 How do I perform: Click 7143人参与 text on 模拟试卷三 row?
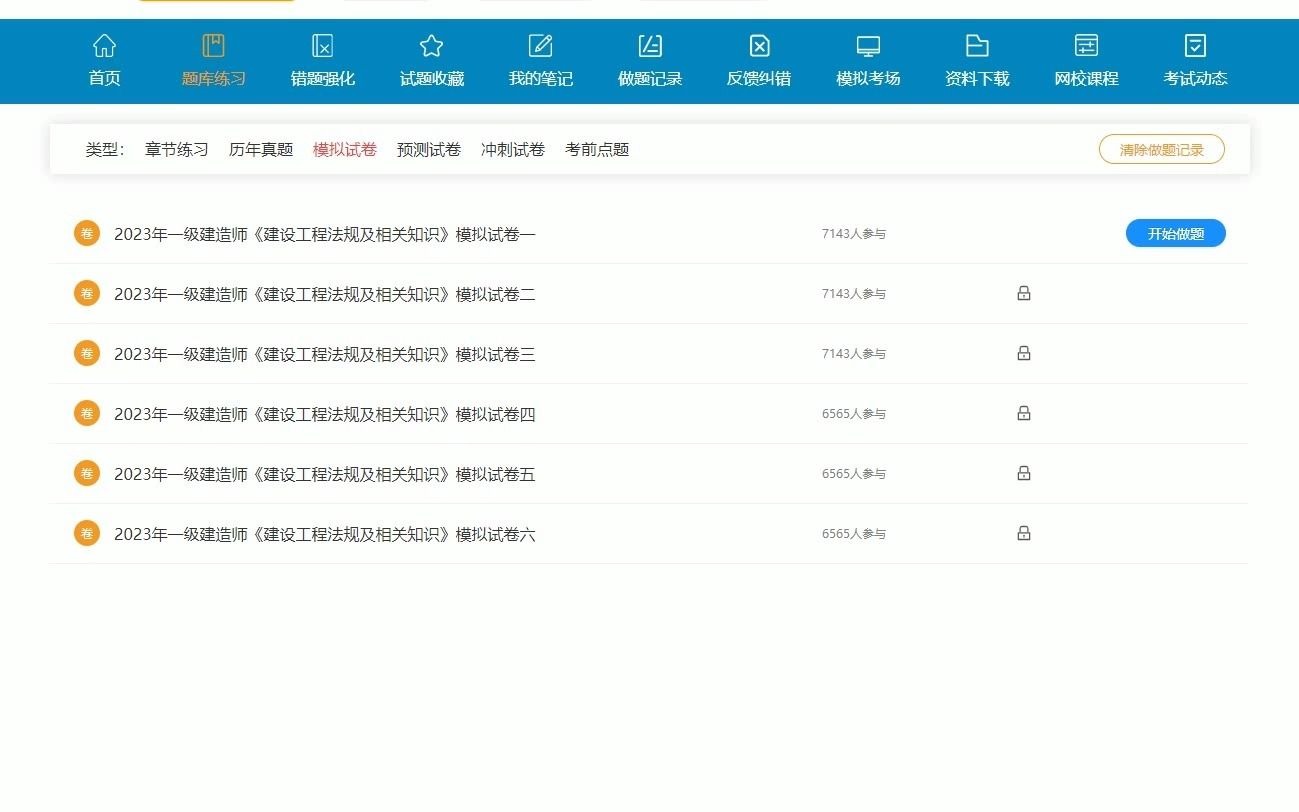854,354
